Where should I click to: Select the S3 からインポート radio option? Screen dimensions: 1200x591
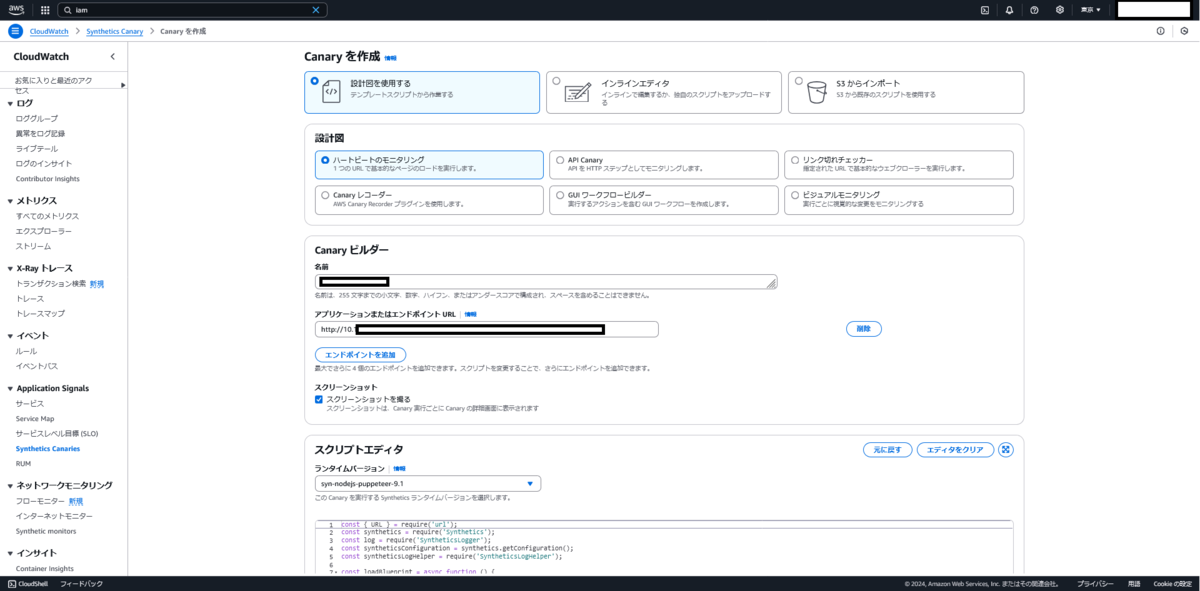pyautogui.click(x=798, y=81)
